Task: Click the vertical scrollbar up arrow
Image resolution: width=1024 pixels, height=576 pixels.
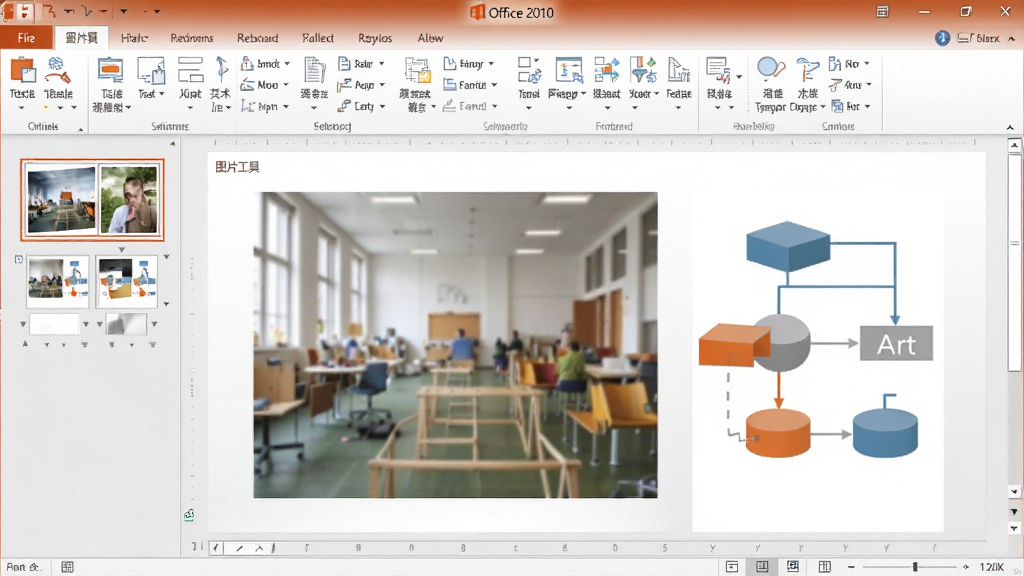Action: click(x=1014, y=145)
